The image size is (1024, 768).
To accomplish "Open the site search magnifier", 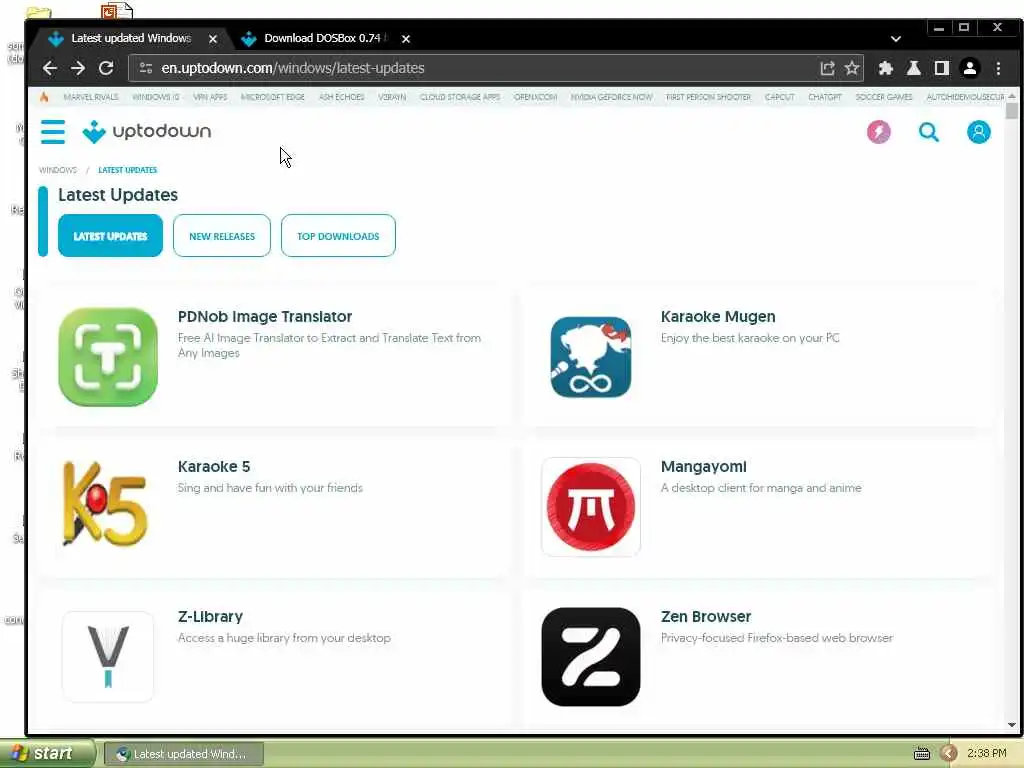I will pyautogui.click(x=929, y=132).
